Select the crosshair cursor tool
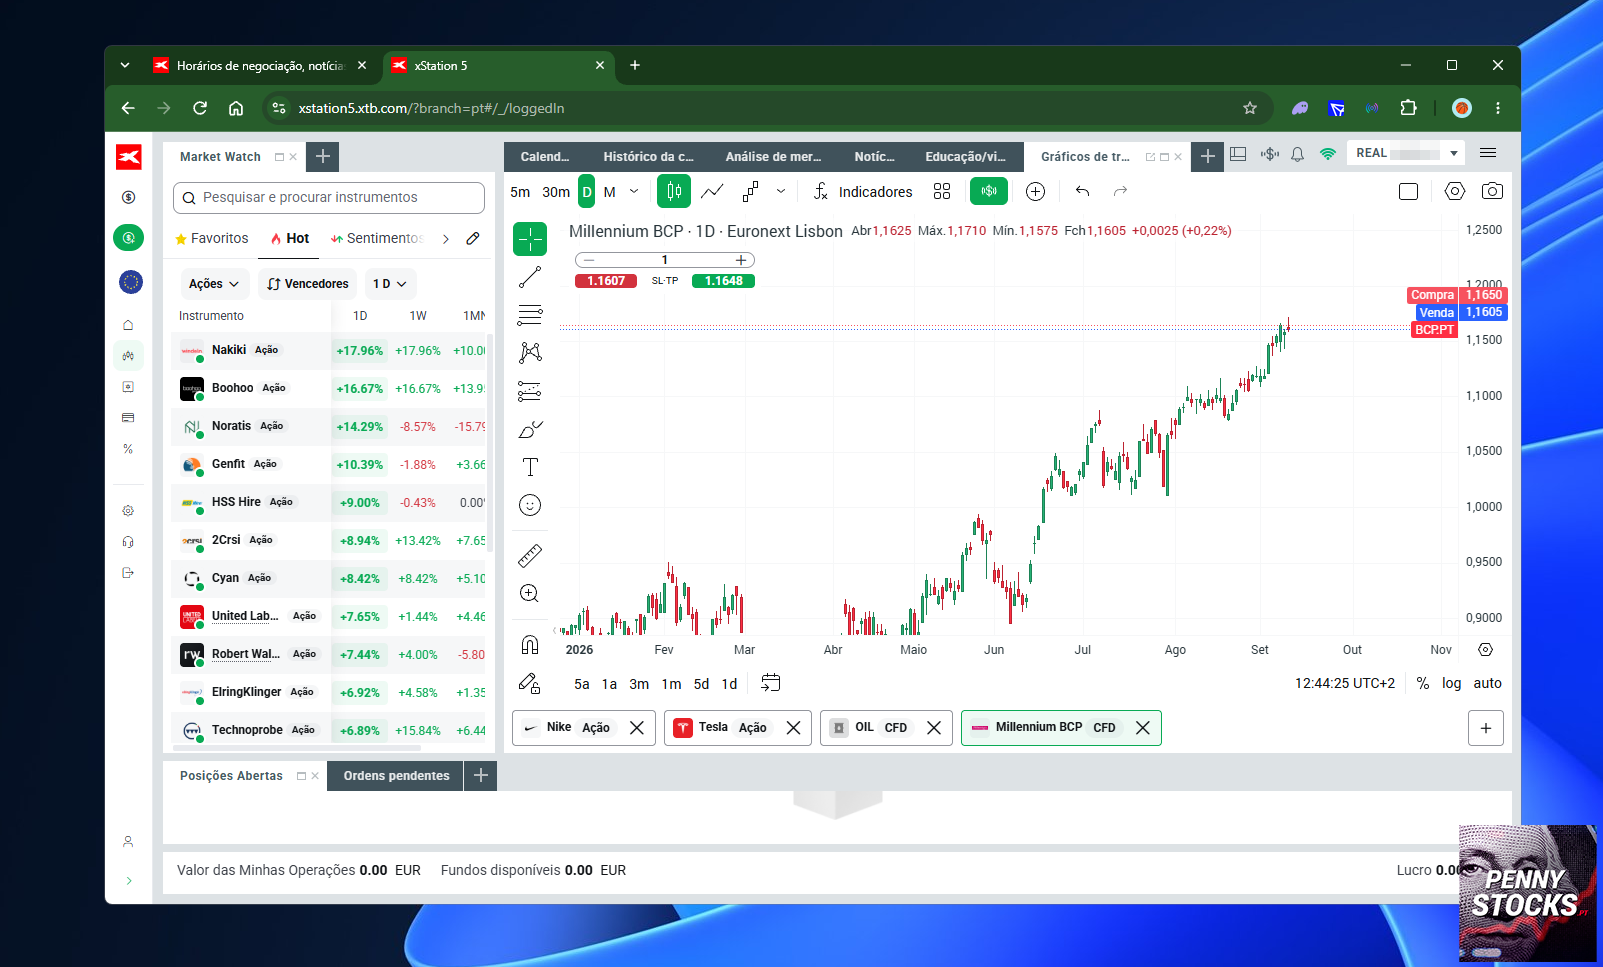The width and height of the screenshot is (1603, 967). [530, 239]
